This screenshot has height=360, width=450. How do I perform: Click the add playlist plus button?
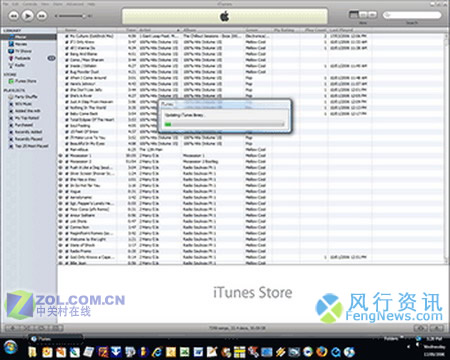[x=13, y=328]
